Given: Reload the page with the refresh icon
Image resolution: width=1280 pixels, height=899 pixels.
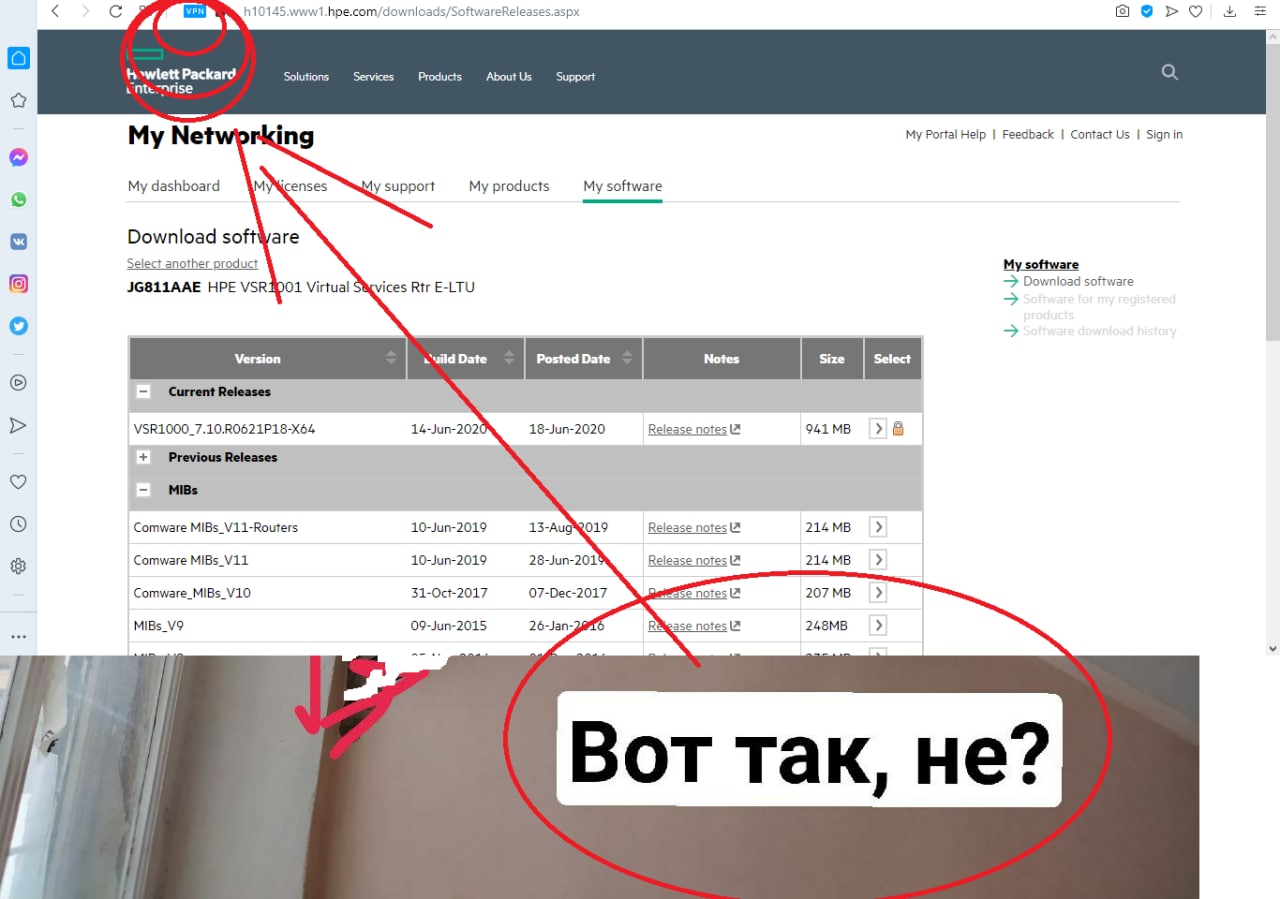Looking at the screenshot, I should [x=116, y=12].
